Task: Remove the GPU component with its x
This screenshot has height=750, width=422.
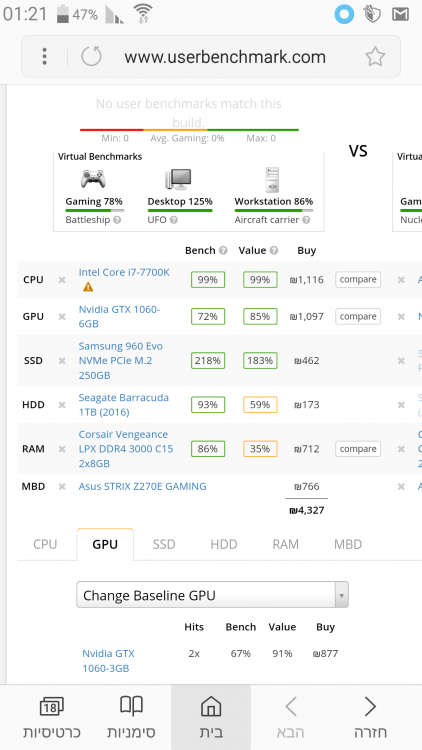Action: click(x=62, y=316)
